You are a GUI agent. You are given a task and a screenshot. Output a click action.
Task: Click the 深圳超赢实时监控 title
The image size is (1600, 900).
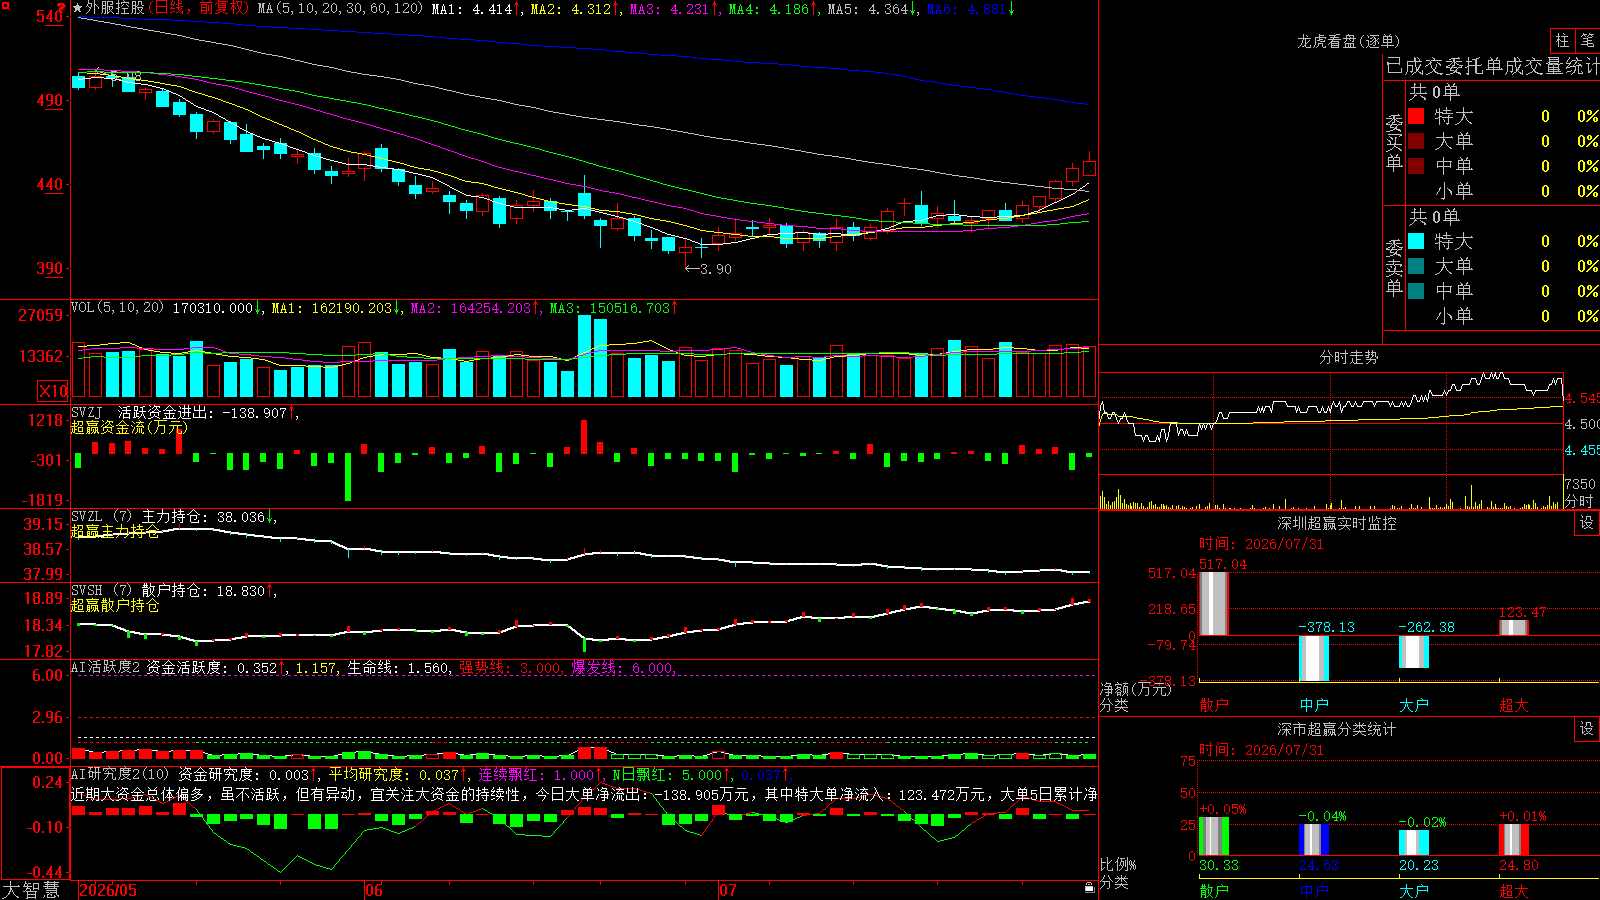[1336, 523]
